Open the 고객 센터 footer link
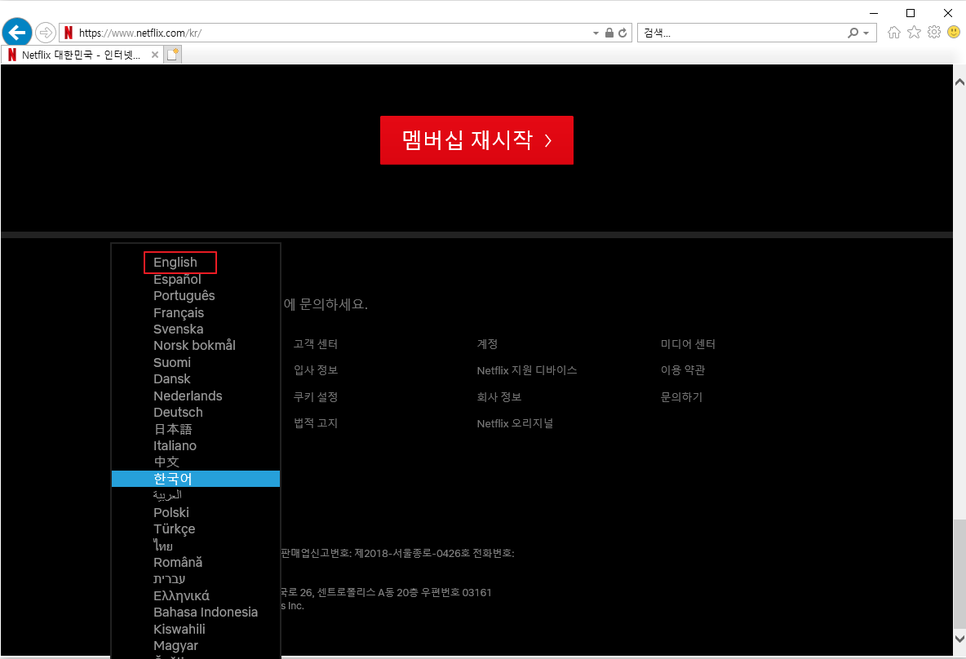966x659 pixels. [315, 344]
